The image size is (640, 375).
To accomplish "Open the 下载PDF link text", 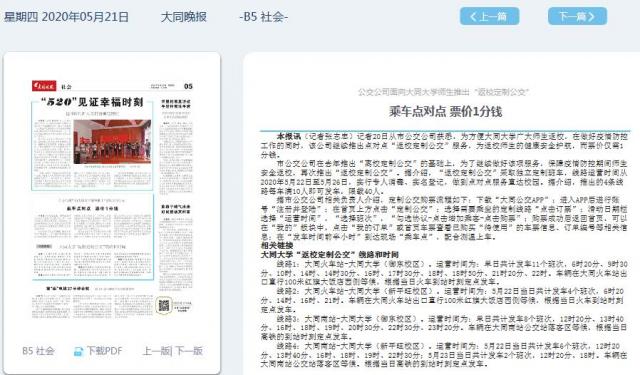I will 104,351.
